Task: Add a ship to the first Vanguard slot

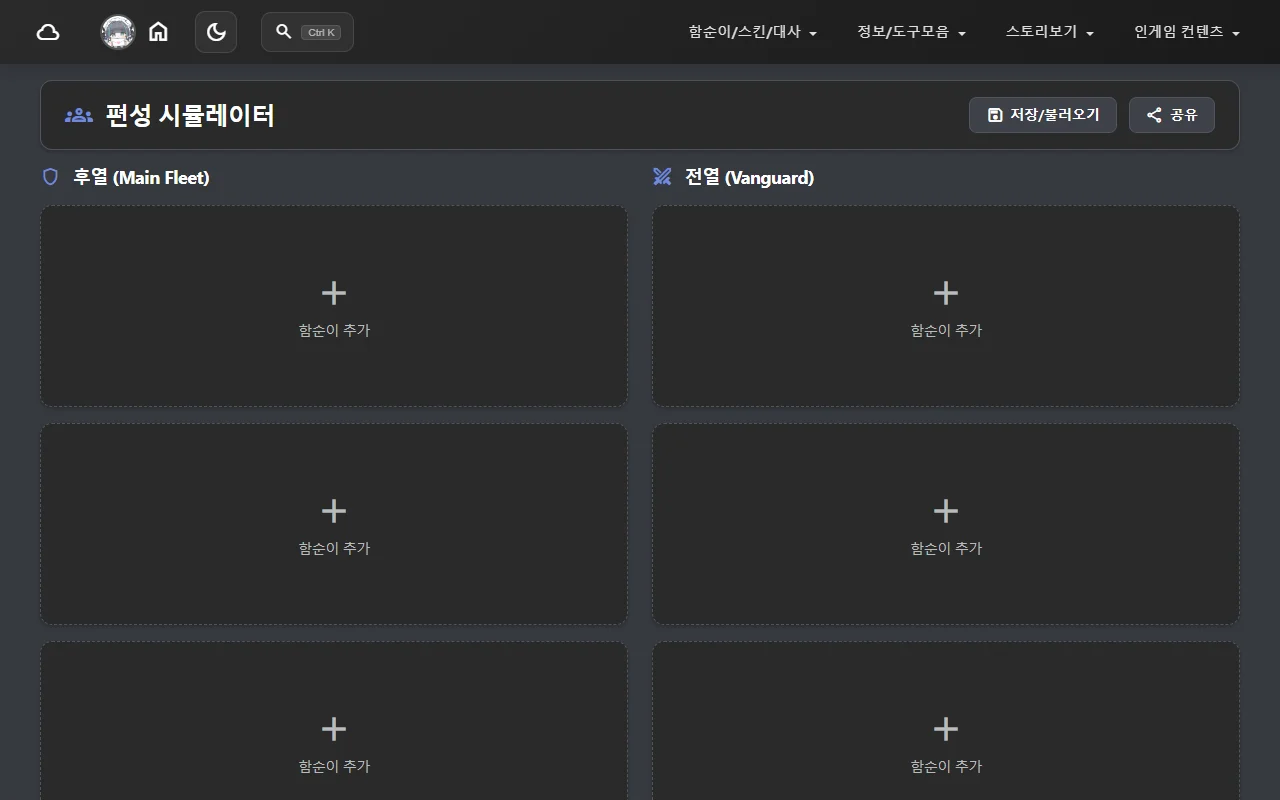Action: pos(946,306)
